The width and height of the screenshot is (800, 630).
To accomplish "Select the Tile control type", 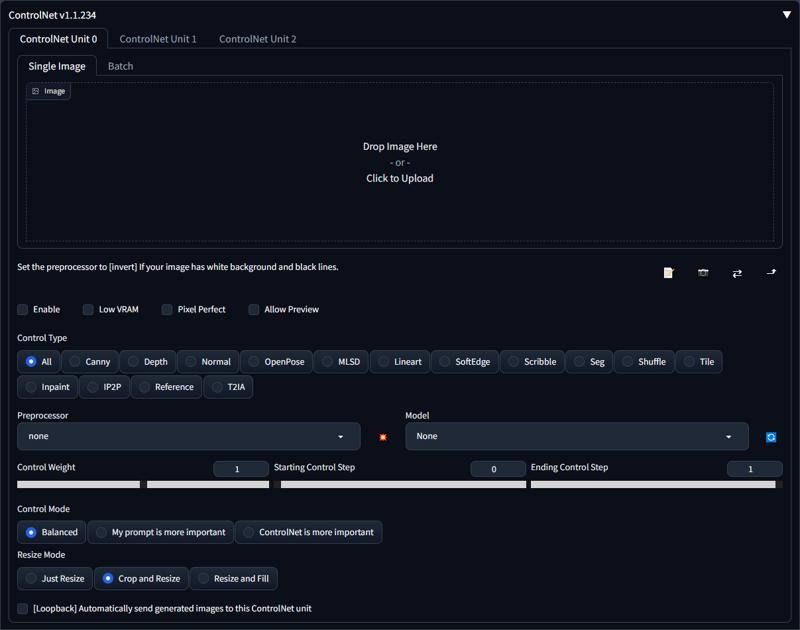I will 699,362.
